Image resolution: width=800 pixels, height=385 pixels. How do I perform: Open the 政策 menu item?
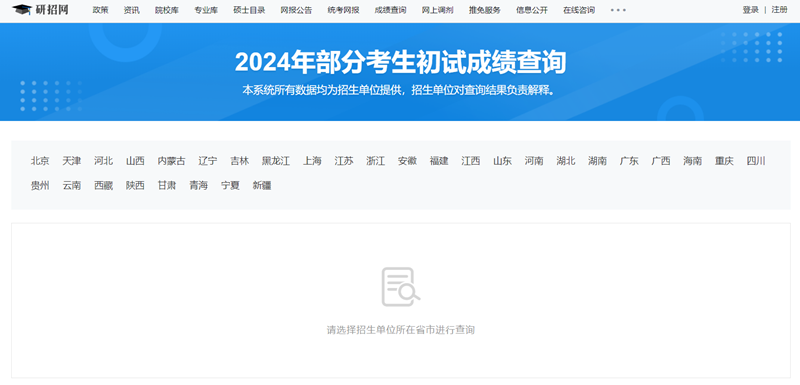click(x=100, y=10)
